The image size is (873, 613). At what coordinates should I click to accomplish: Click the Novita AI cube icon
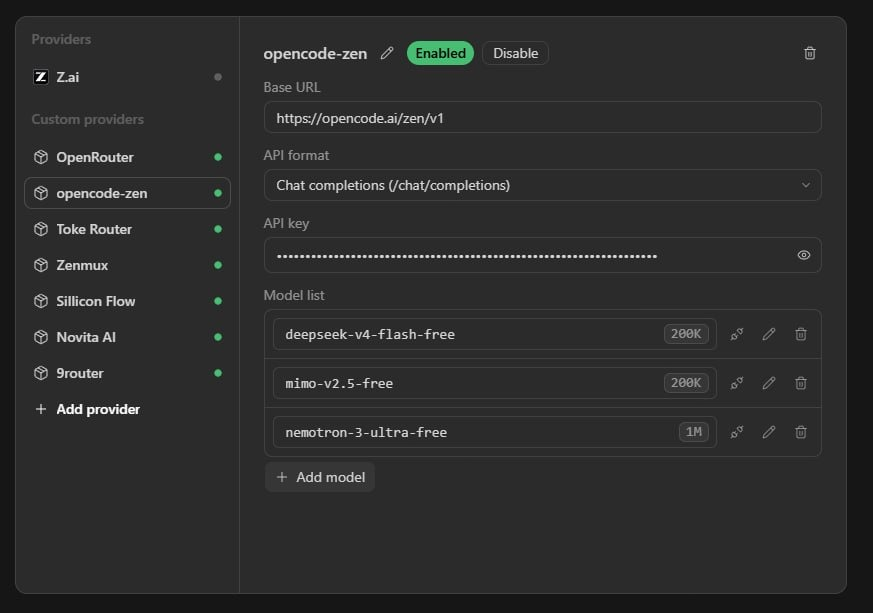click(x=41, y=337)
